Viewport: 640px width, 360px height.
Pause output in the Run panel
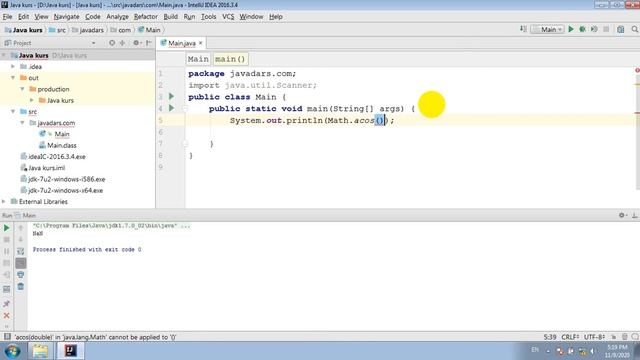click(x=7, y=251)
